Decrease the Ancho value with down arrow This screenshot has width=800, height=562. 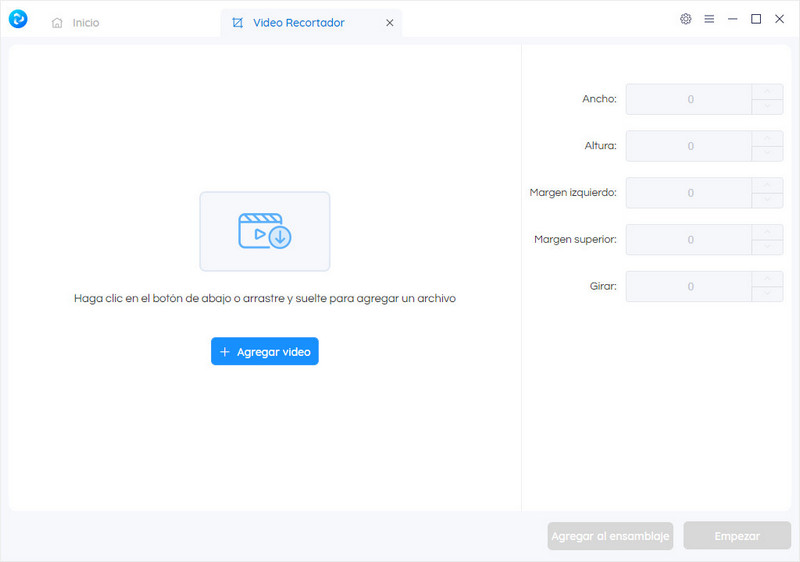tap(768, 107)
